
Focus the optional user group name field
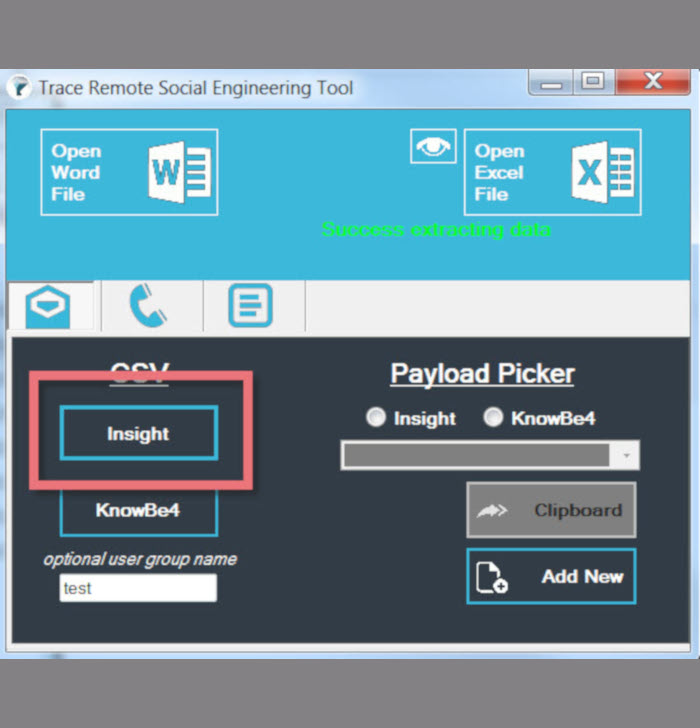click(138, 588)
